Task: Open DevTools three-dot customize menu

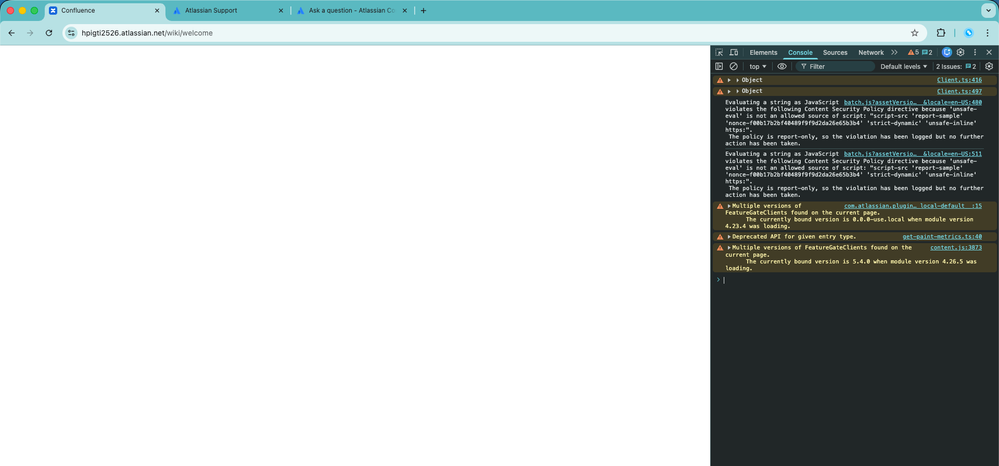Action: [975, 52]
